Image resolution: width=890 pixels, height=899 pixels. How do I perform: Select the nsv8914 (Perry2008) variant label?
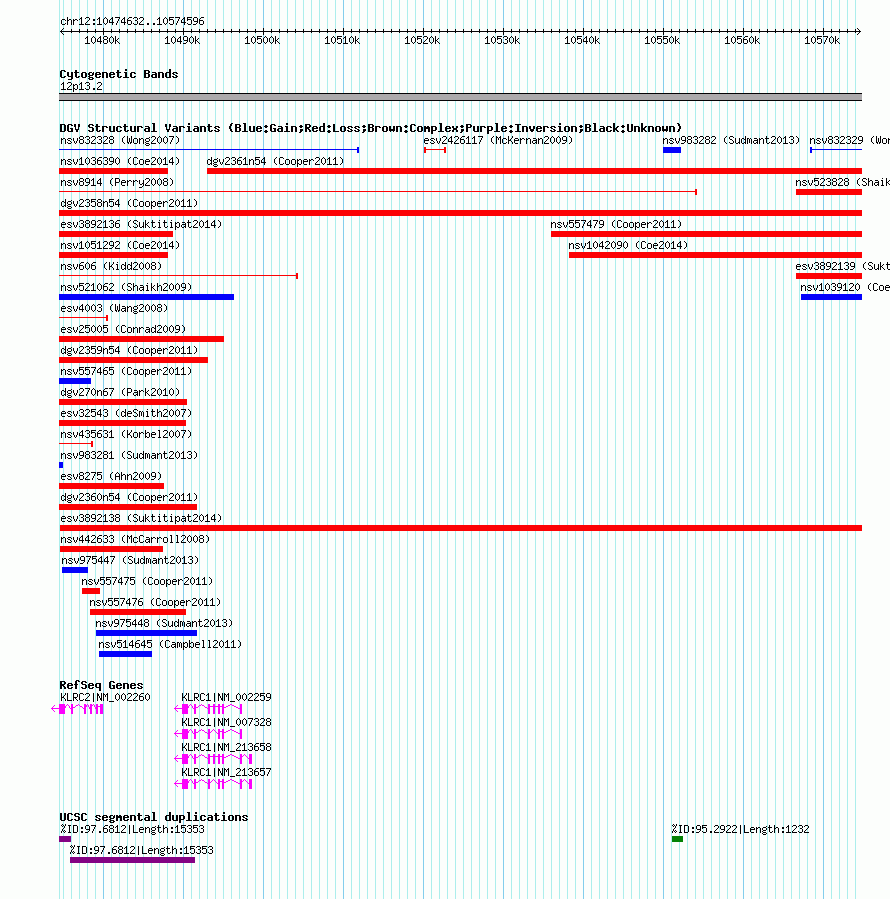[117, 182]
